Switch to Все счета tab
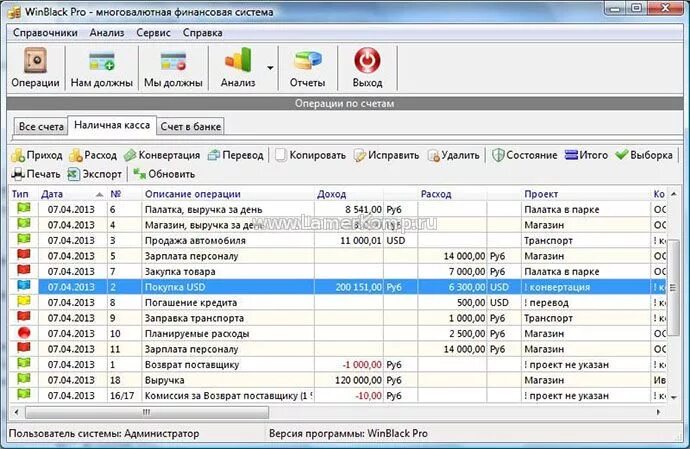 [x=41, y=127]
